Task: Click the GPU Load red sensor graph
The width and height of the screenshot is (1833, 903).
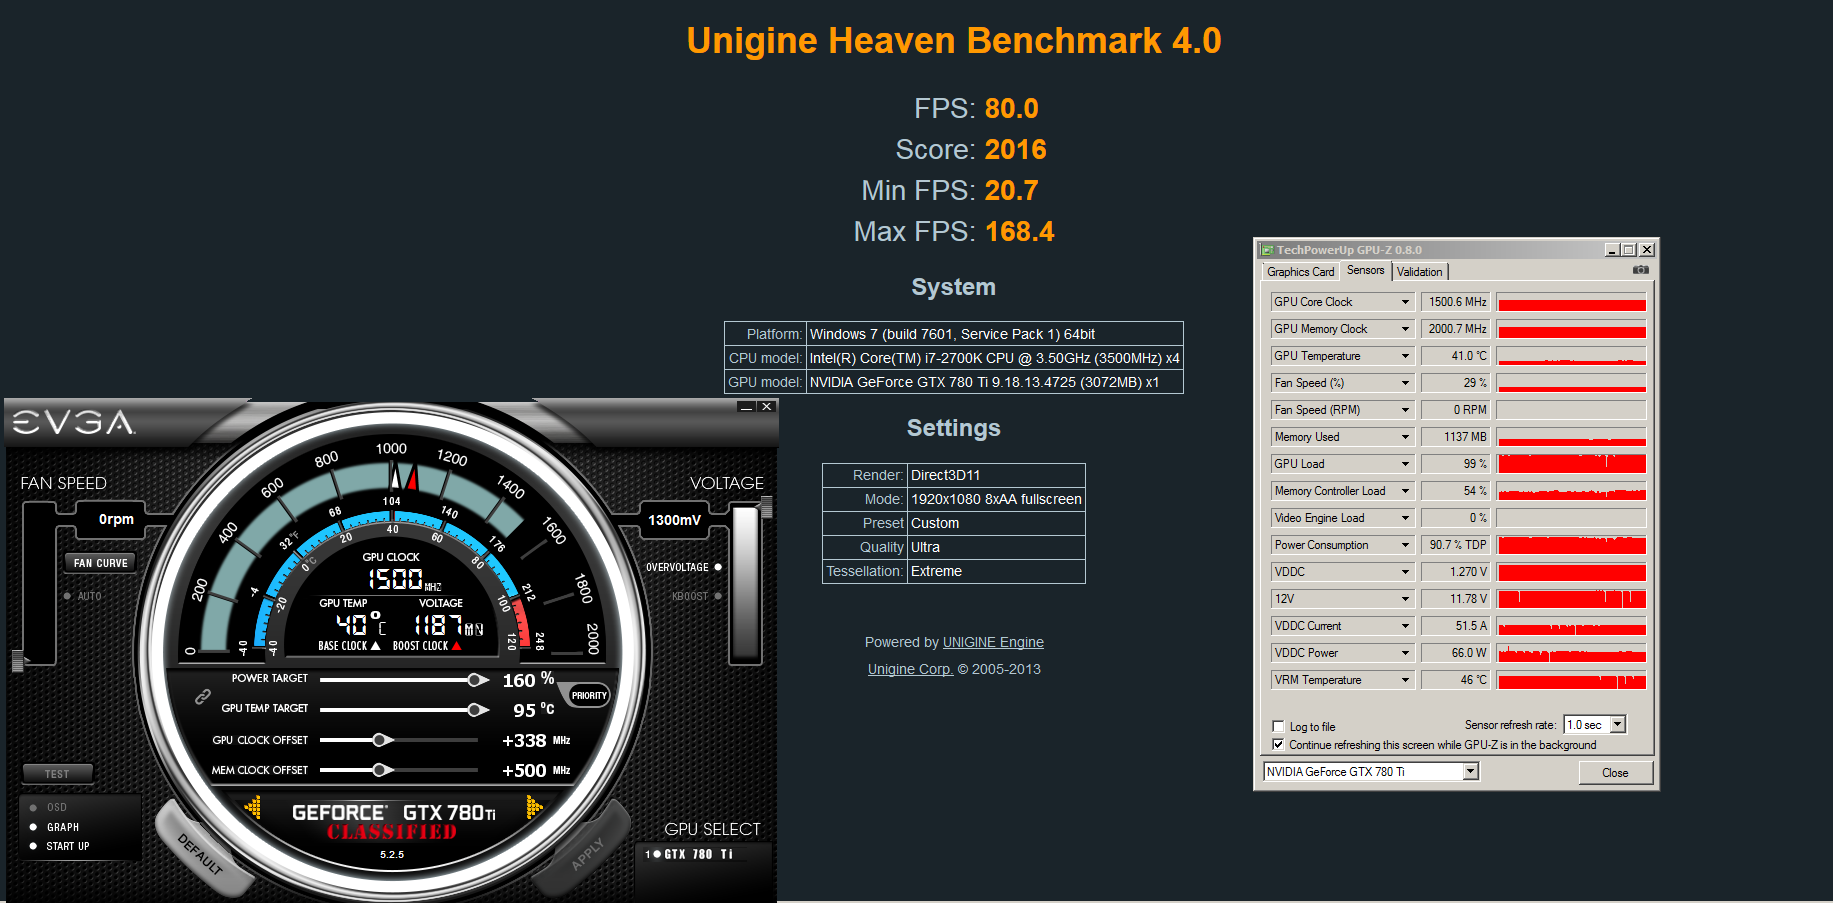Action: tap(1571, 464)
